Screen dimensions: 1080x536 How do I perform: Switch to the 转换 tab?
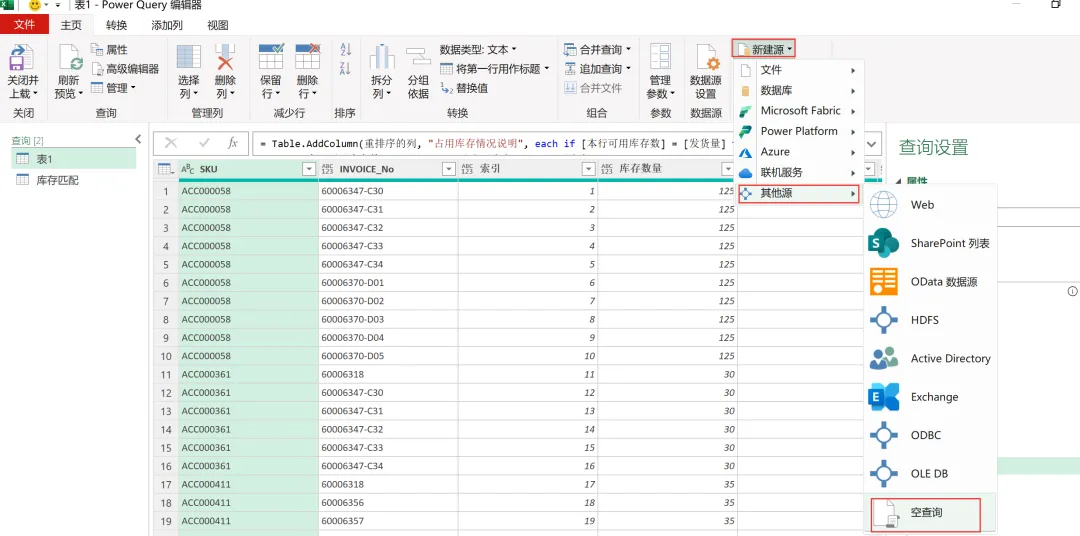pyautogui.click(x=116, y=25)
